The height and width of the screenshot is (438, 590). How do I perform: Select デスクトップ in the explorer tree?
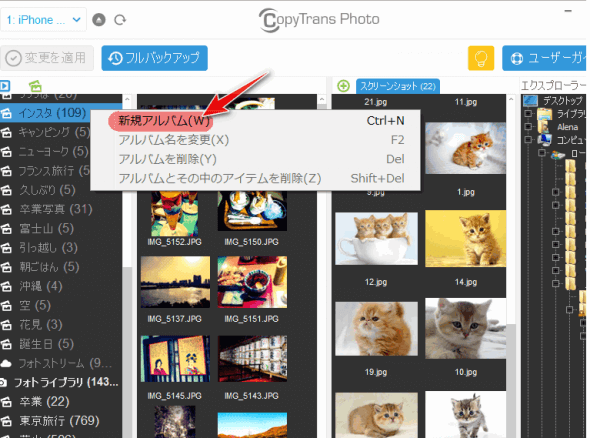coord(562,100)
